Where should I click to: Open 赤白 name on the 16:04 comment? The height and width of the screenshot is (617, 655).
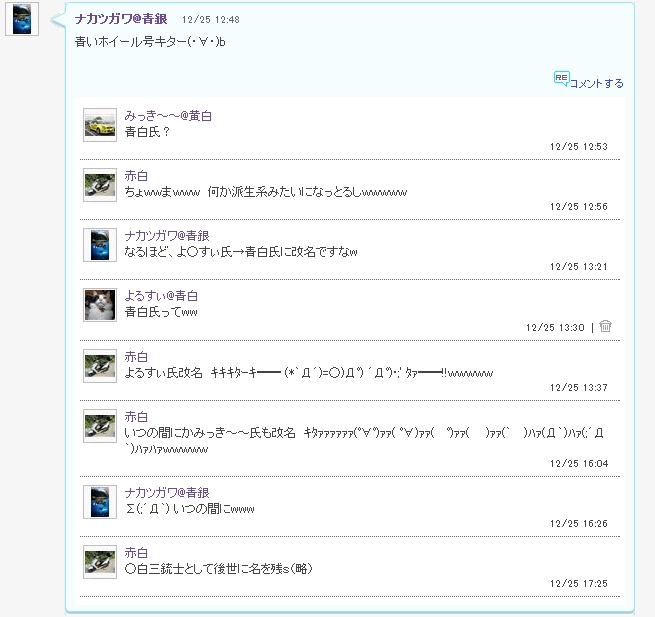click(136, 416)
